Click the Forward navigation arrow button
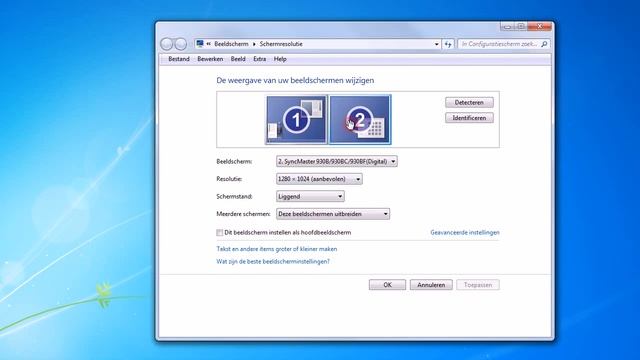Screen dimensions: 640x360 pyautogui.click(x=180, y=44)
